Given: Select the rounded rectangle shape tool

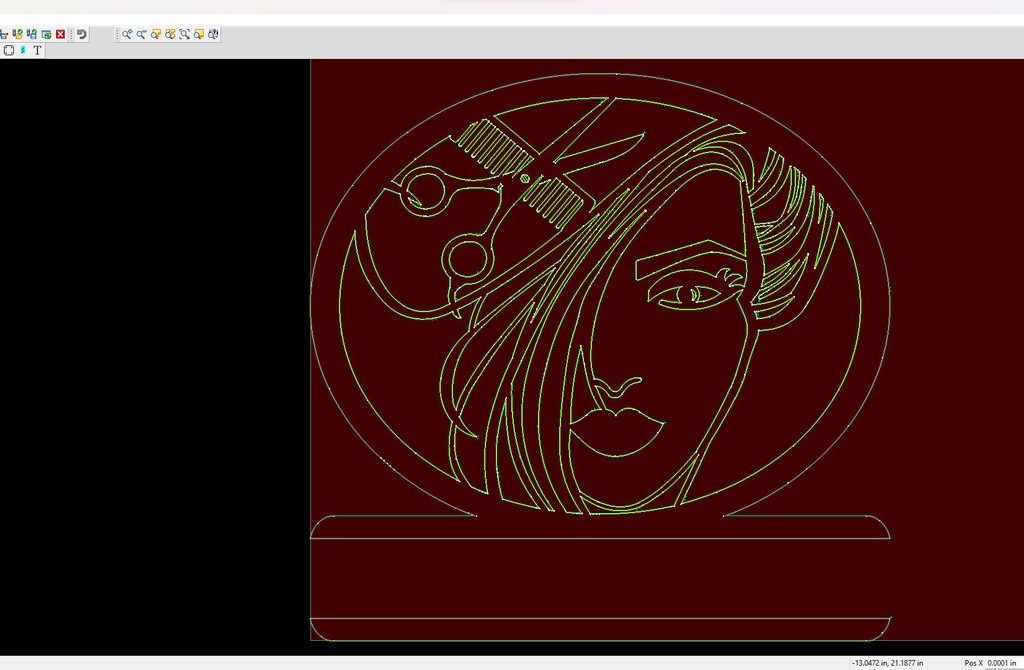Looking at the screenshot, I should click(9, 50).
